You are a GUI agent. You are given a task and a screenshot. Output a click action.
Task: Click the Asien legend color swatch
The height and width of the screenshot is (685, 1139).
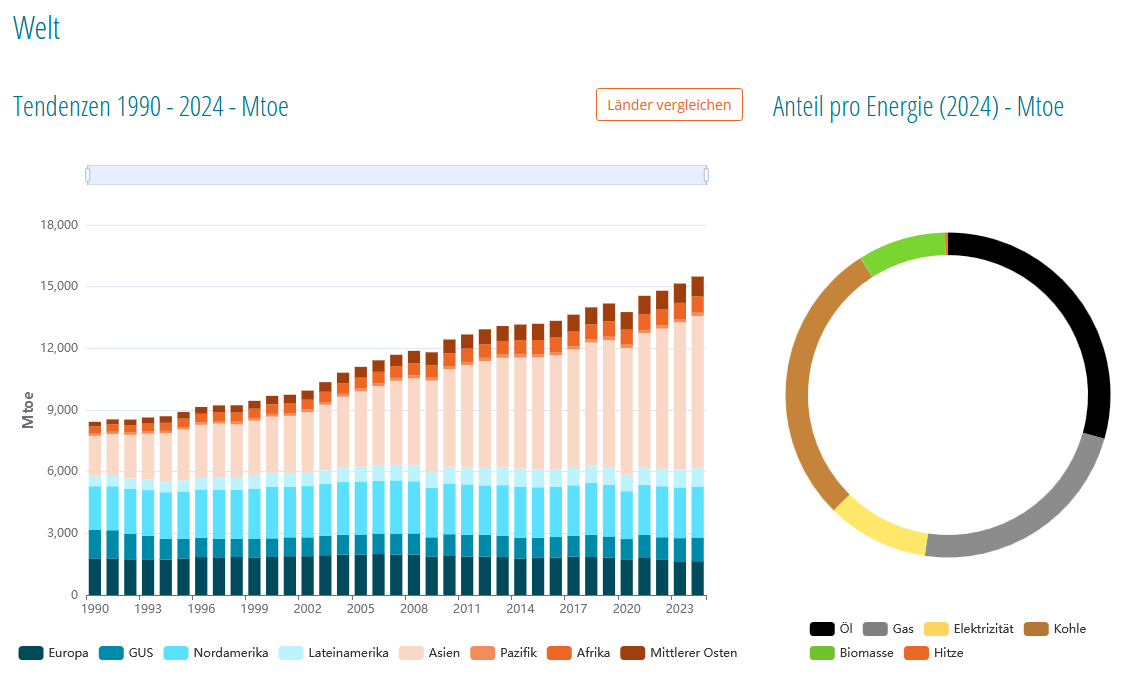pyautogui.click(x=412, y=653)
